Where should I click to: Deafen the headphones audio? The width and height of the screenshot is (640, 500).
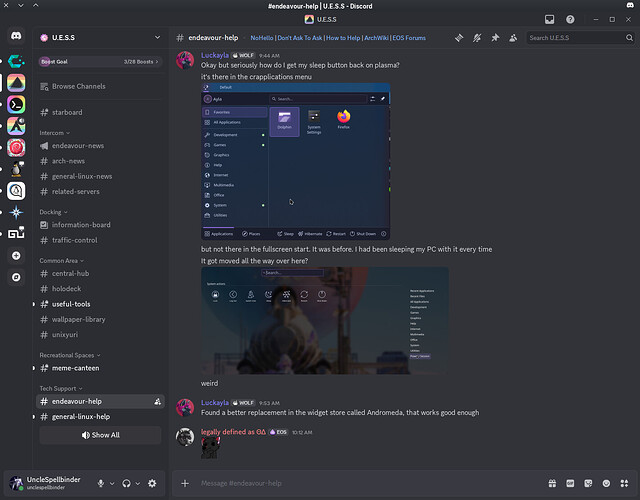(127, 483)
